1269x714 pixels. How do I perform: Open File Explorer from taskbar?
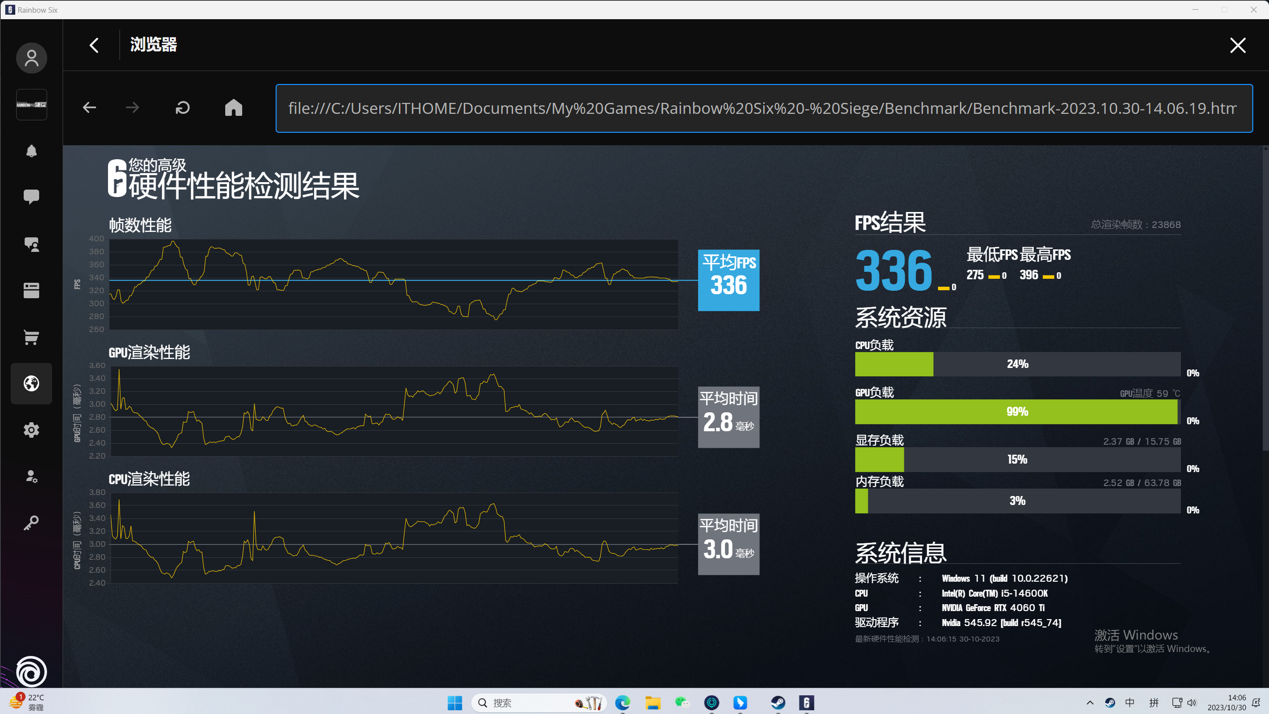[x=653, y=702]
